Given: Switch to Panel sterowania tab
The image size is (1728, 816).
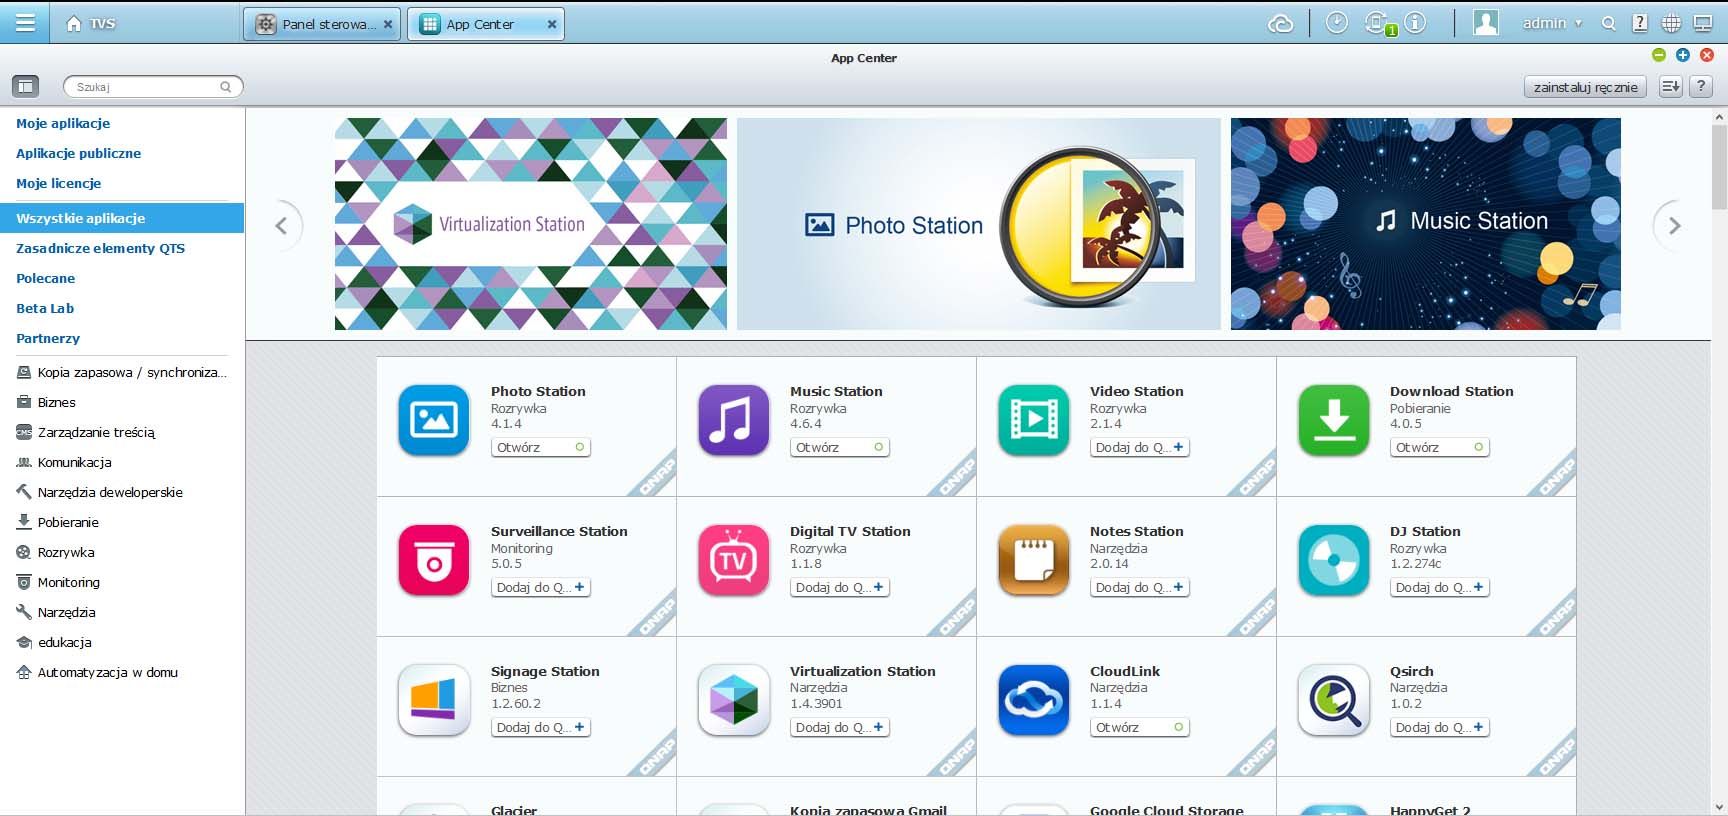Looking at the screenshot, I should 321,24.
